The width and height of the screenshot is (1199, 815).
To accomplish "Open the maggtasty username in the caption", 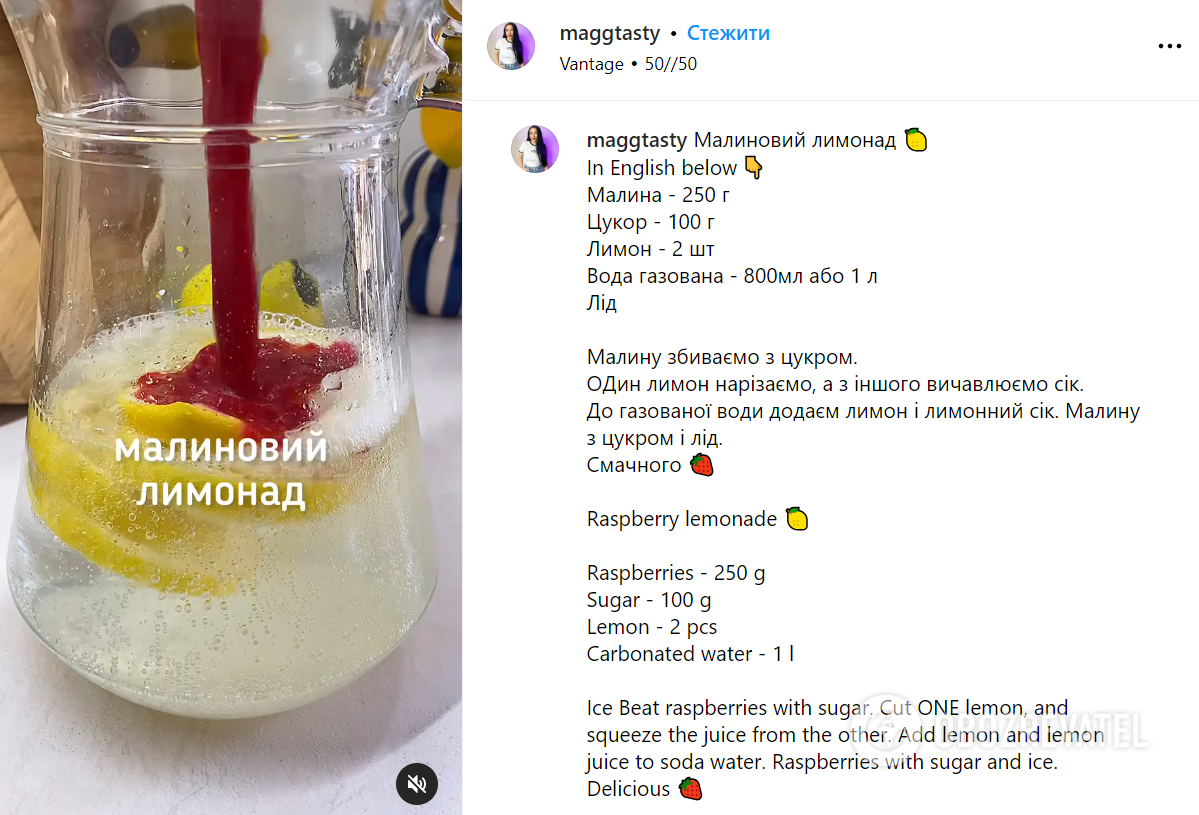I will pyautogui.click(x=636, y=141).
